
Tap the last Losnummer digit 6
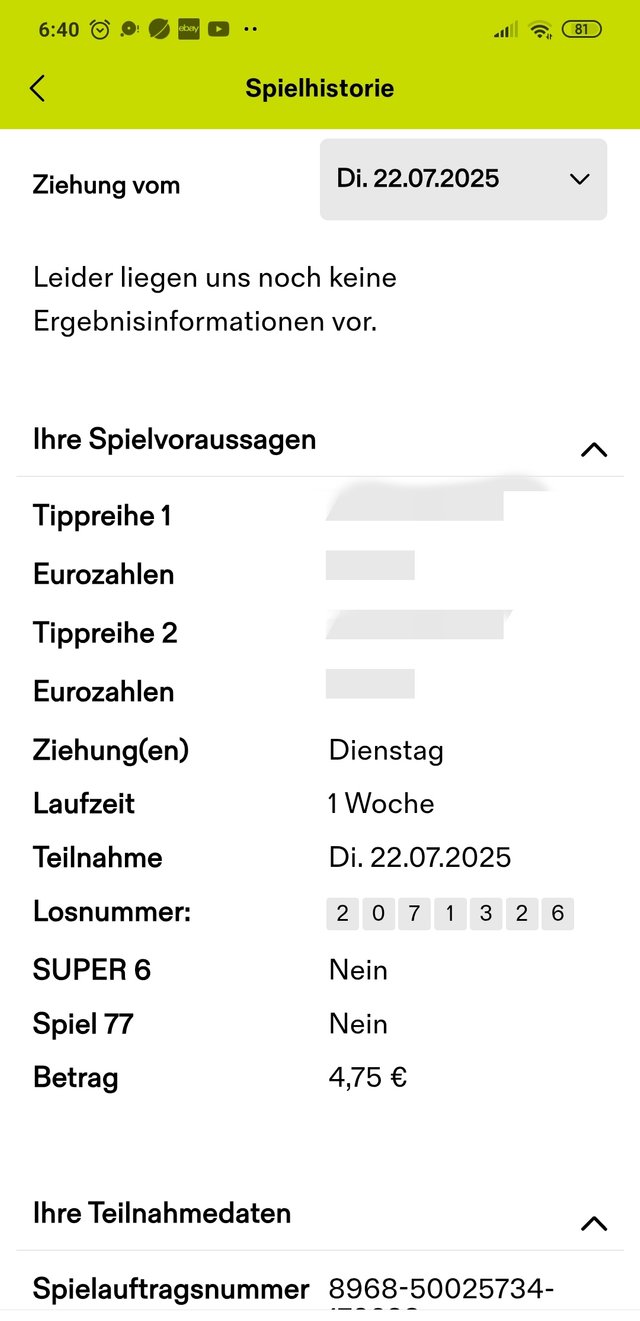(x=558, y=913)
